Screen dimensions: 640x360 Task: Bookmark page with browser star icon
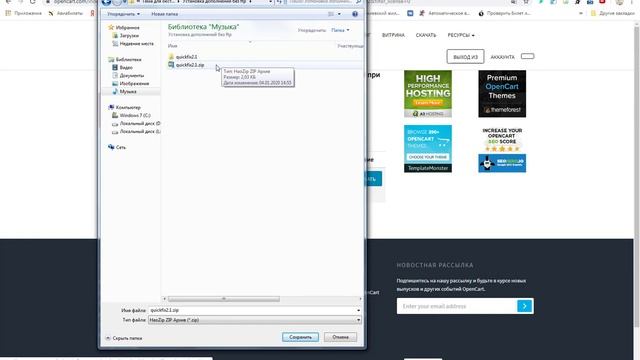(527, 2)
